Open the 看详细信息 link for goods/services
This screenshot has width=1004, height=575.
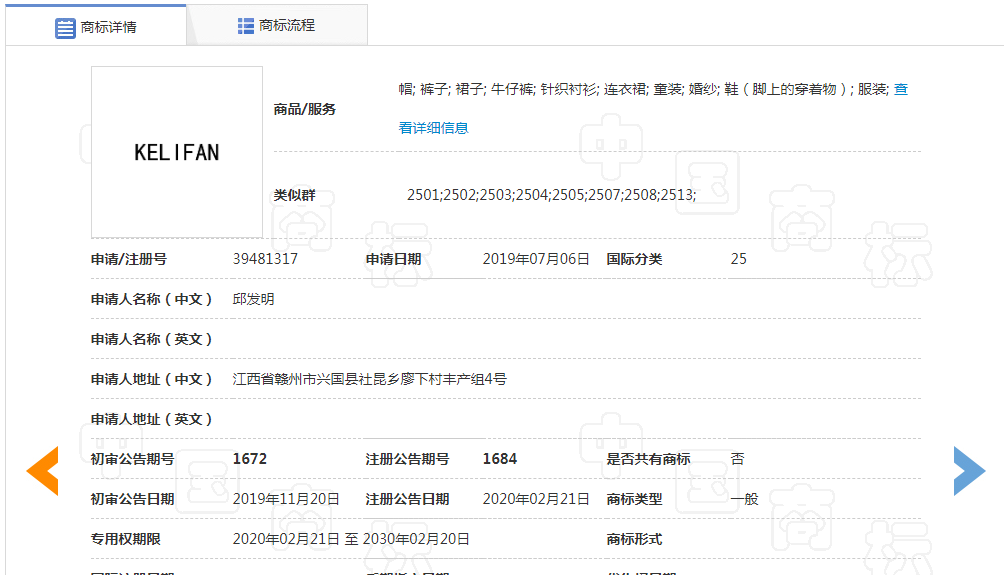[x=433, y=128]
